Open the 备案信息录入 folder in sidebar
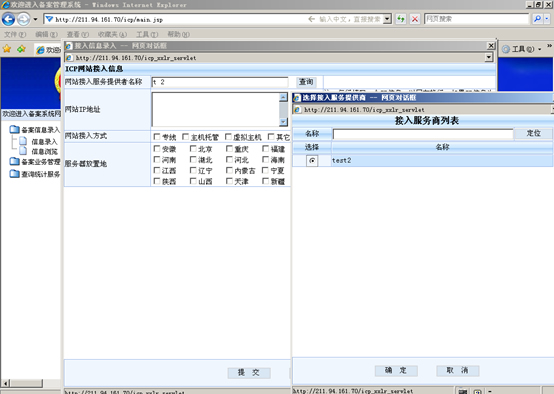Screen dimensions: 554x394 point(35,130)
